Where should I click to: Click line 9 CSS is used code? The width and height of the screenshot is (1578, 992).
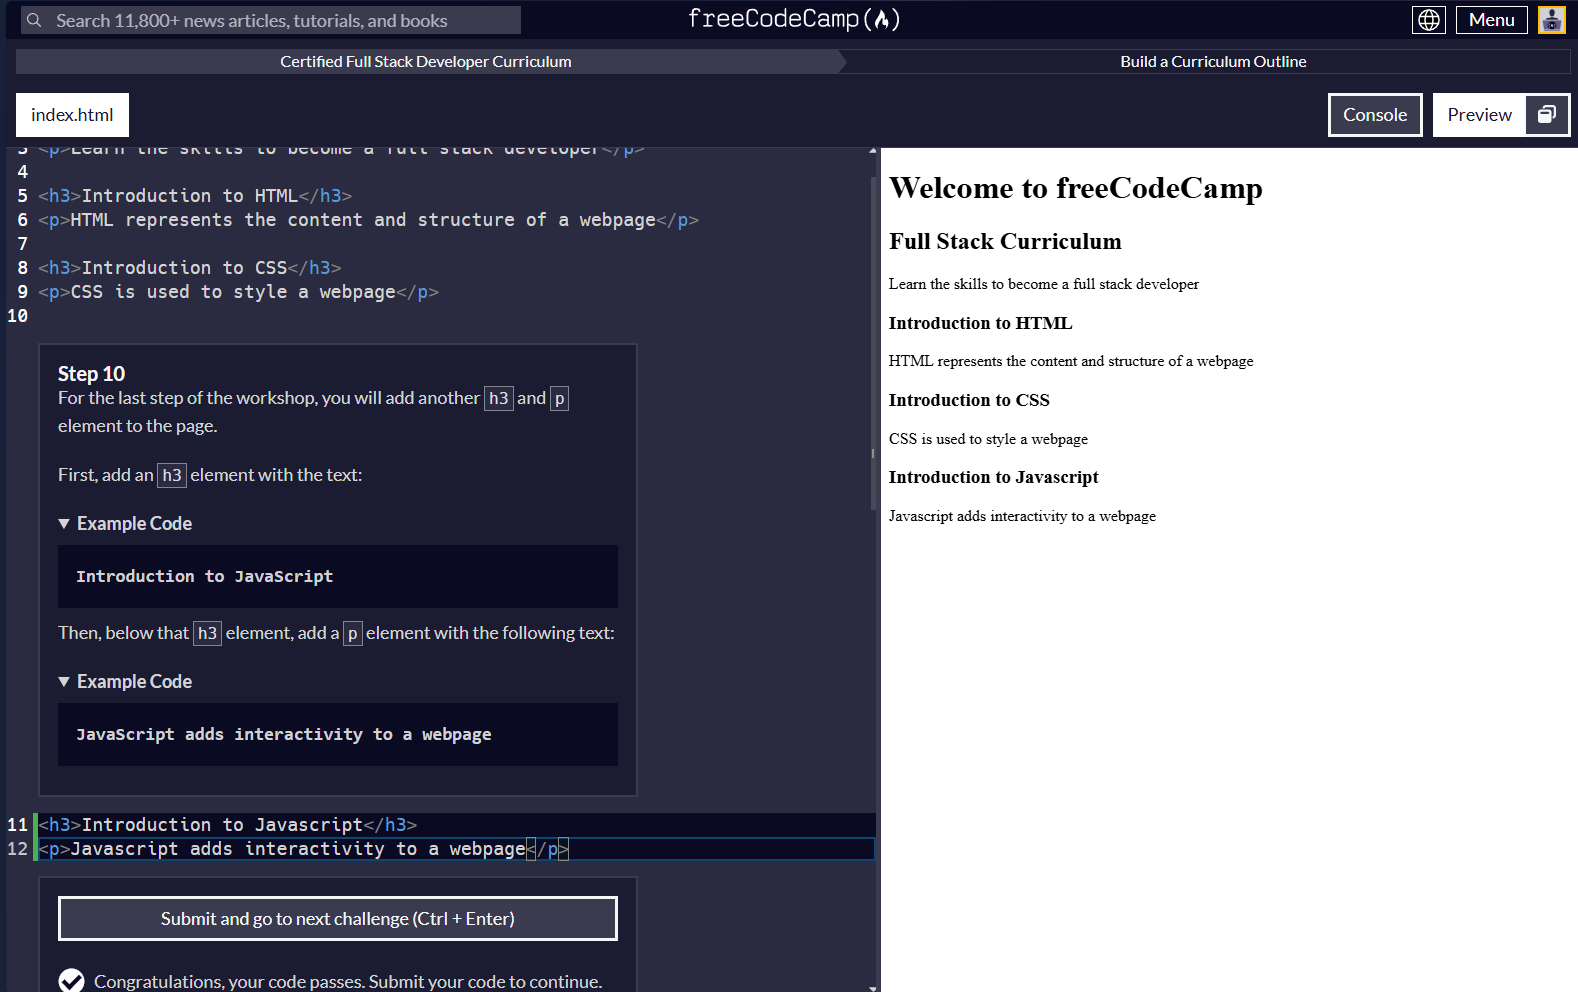tap(239, 292)
